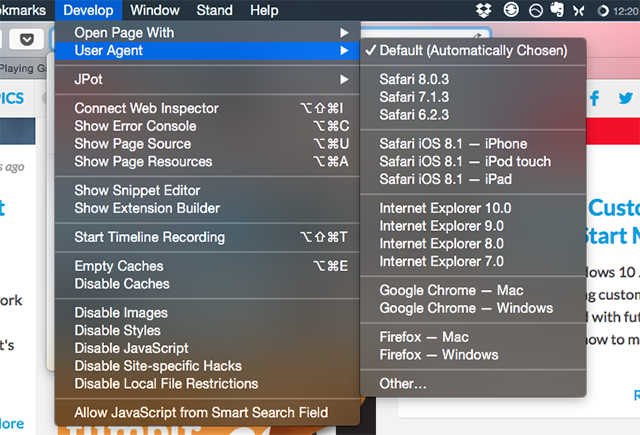Share the page via the Facebook icon
The height and width of the screenshot is (435, 640).
click(x=594, y=98)
